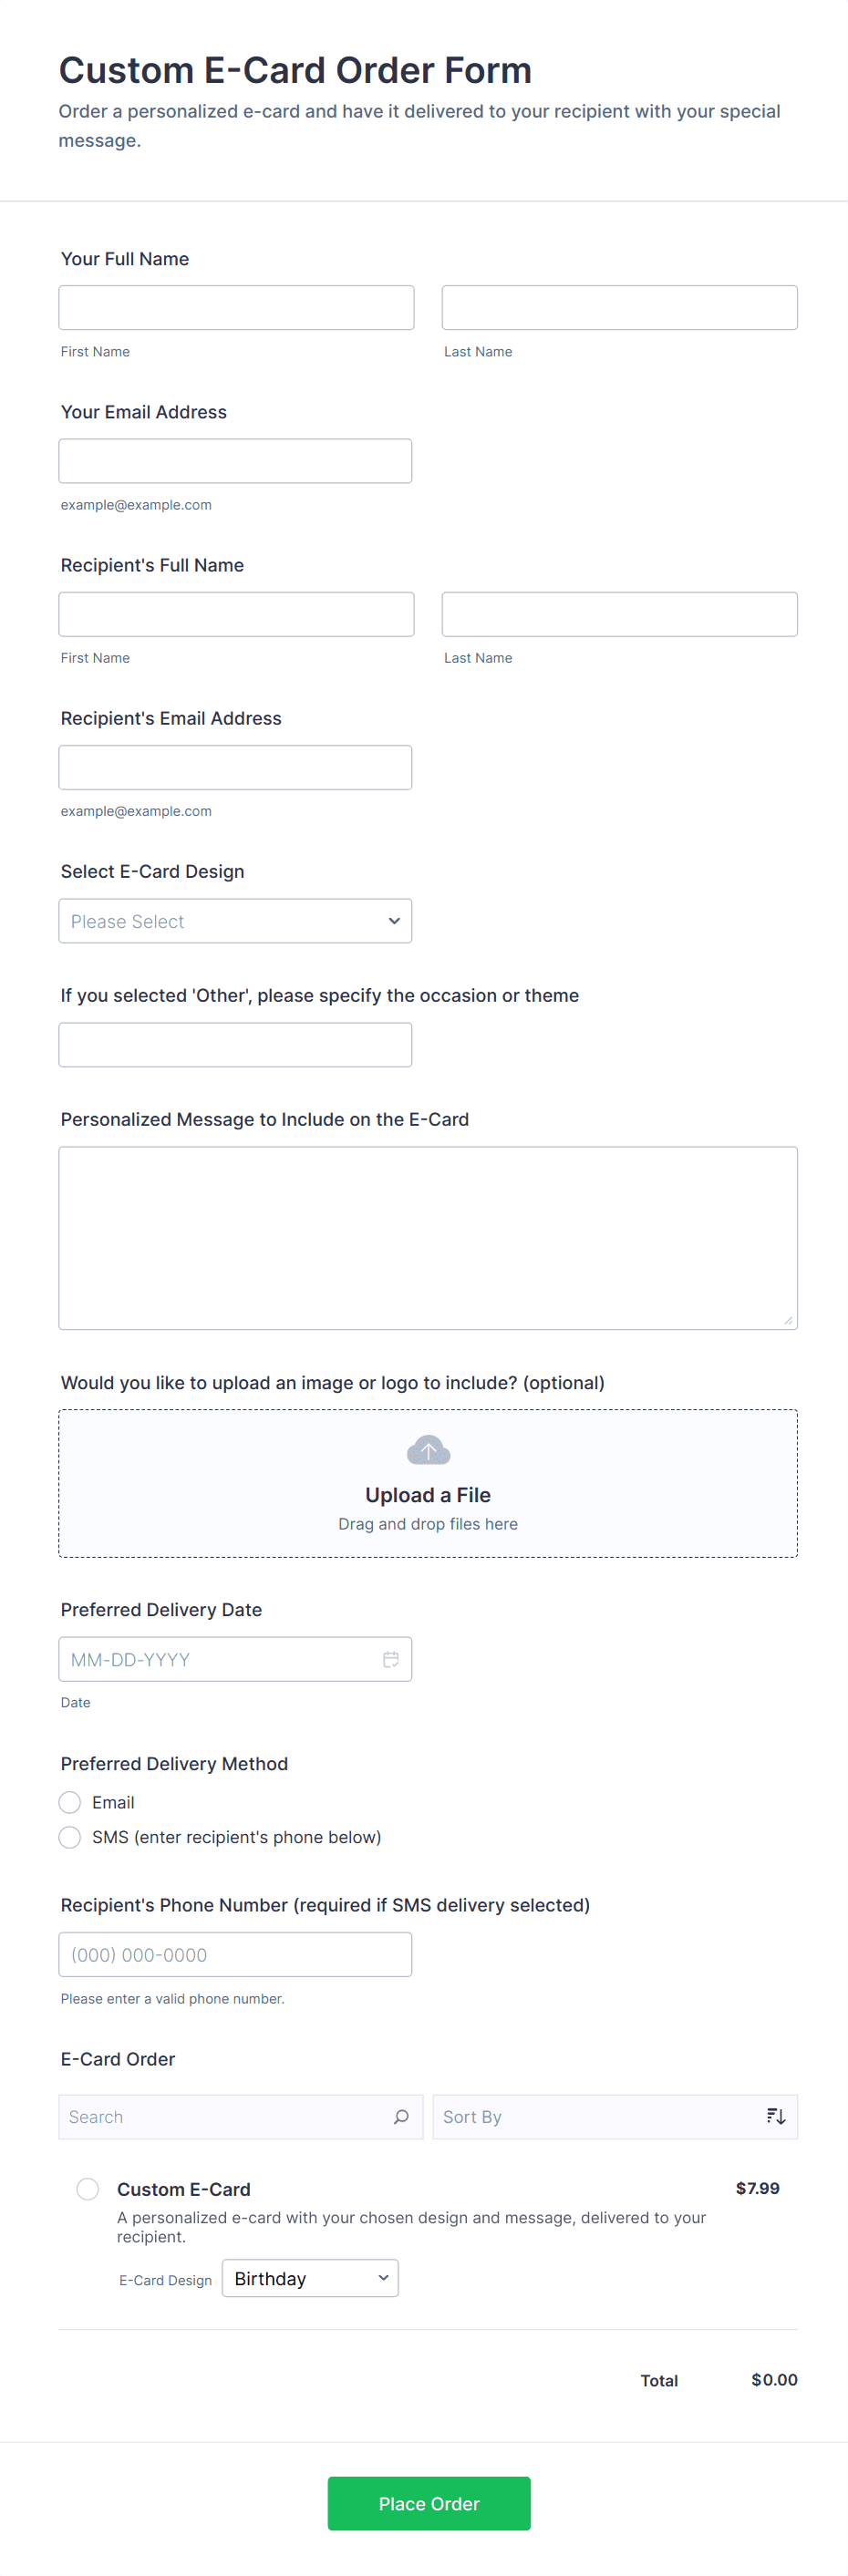Select Email delivery method
Viewport: 848px width, 2576px height.
point(70,1802)
